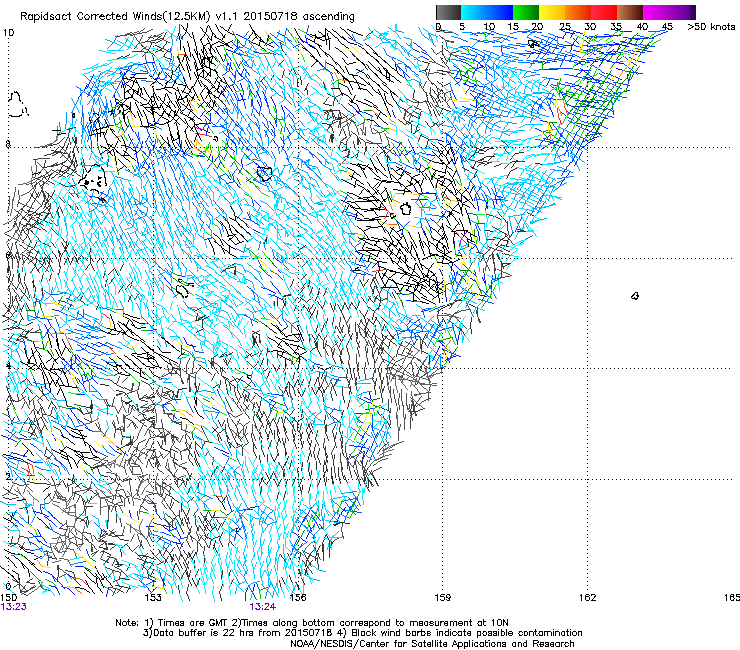740x650 pixels.
Task: Click the 'Rapidscat Corrected Winds' title text
Action: pyautogui.click(x=91, y=16)
